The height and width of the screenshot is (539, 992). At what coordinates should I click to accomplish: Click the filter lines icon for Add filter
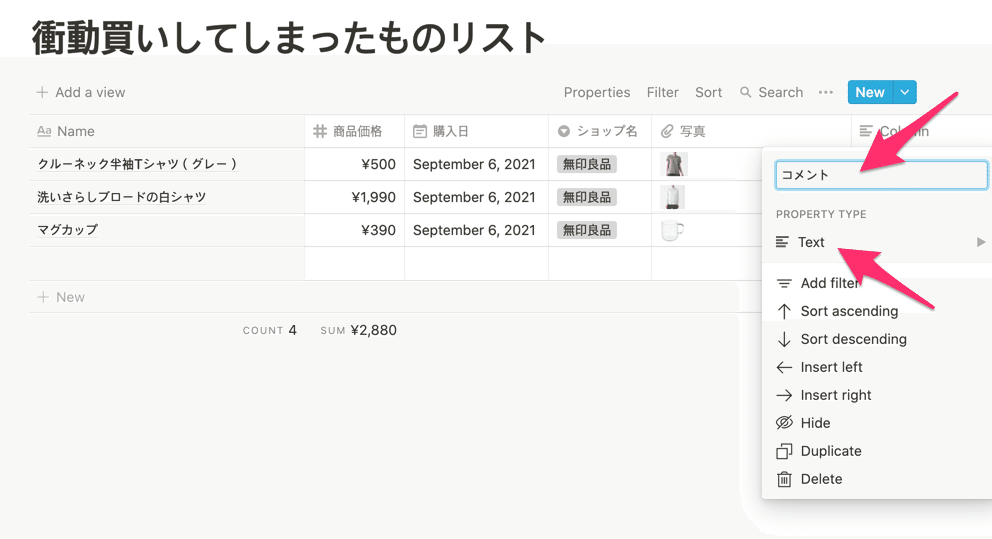(784, 283)
